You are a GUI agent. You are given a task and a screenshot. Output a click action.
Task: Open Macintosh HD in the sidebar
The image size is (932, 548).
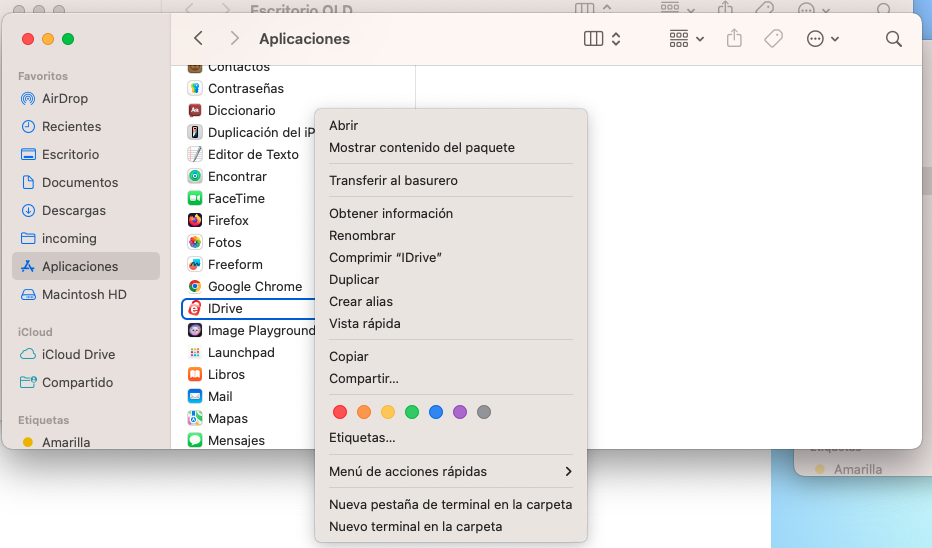pos(86,294)
